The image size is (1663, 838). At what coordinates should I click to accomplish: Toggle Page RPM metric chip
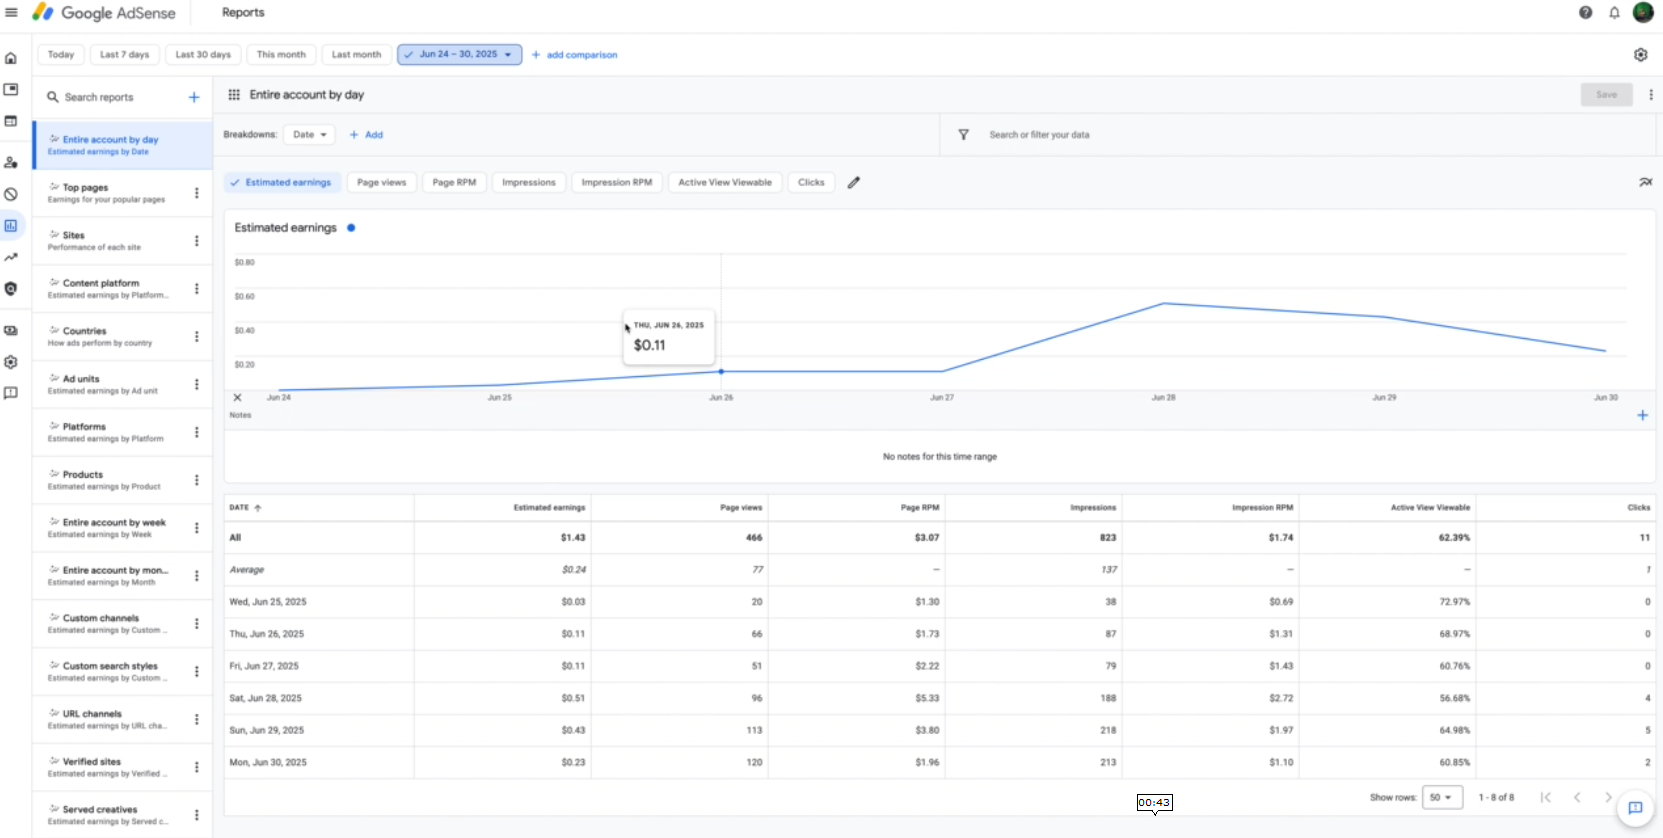click(x=454, y=183)
